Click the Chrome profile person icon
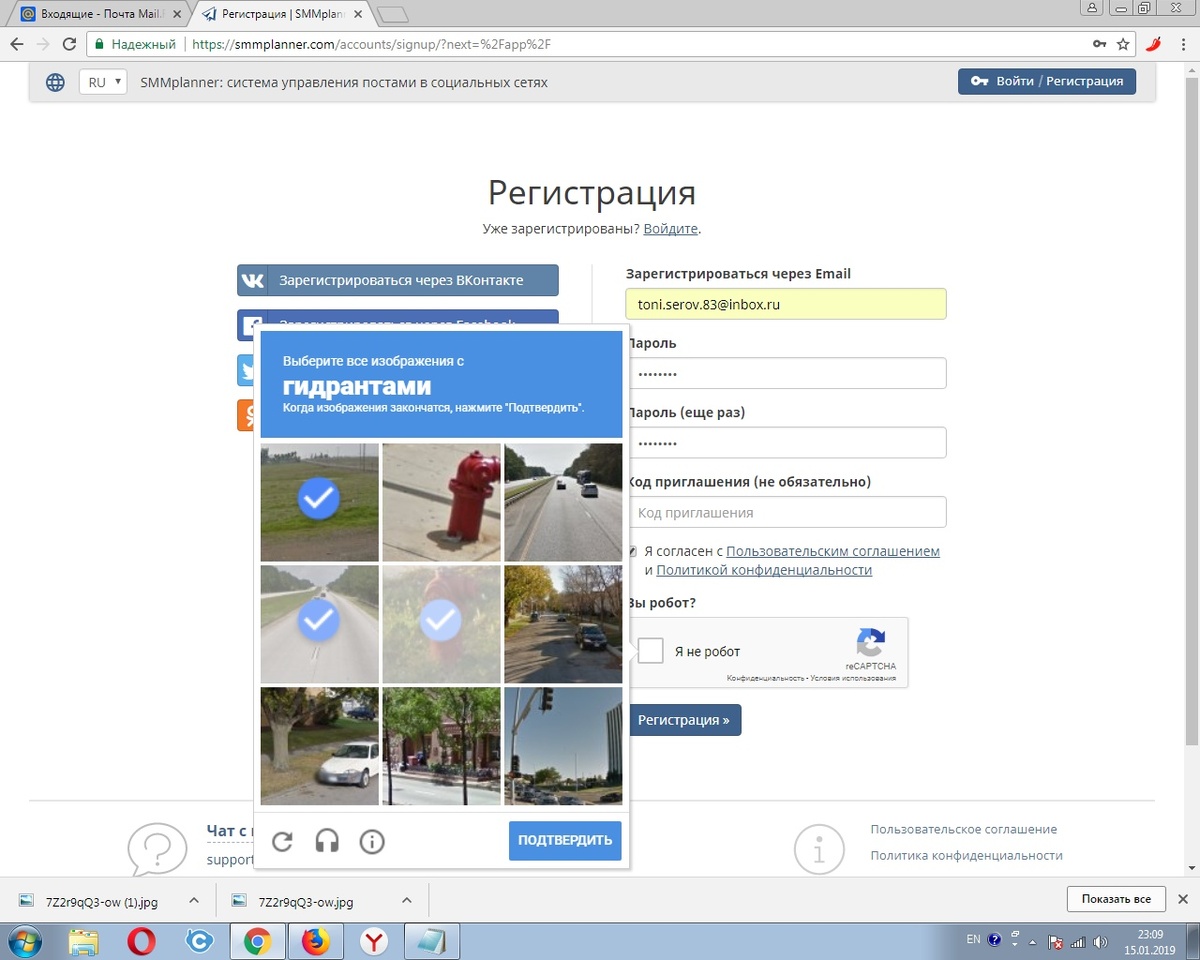1200x960 pixels. 1093,8
